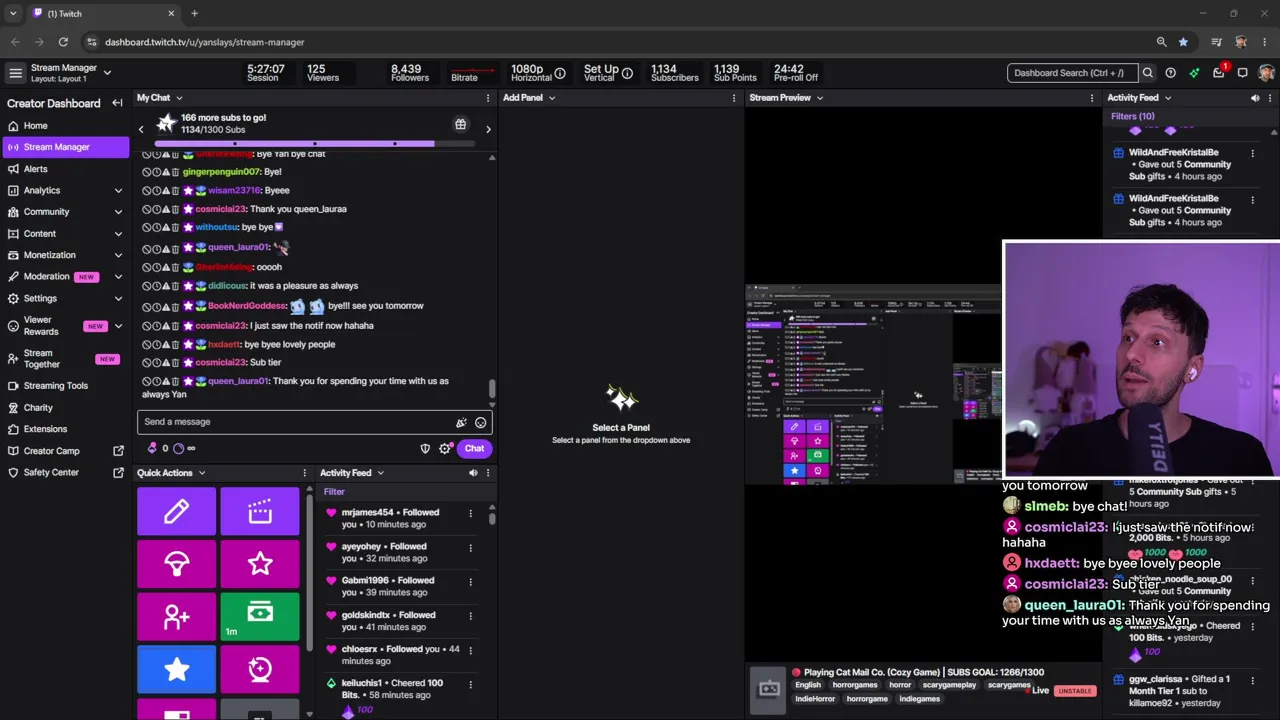This screenshot has height=720, width=1280.
Task: Click the green ad-break quick action tile labeled 1m
Action: point(260,617)
